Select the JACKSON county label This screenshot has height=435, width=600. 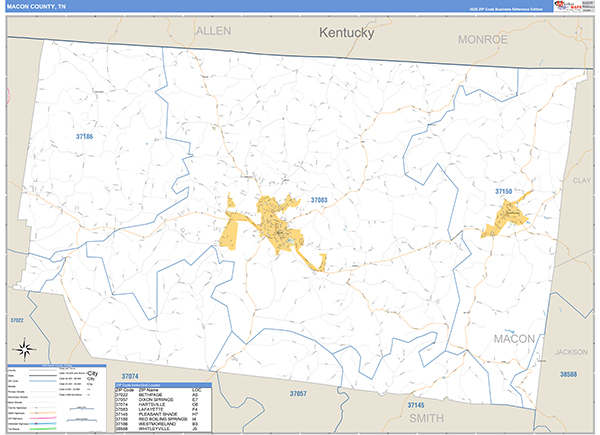click(x=571, y=352)
